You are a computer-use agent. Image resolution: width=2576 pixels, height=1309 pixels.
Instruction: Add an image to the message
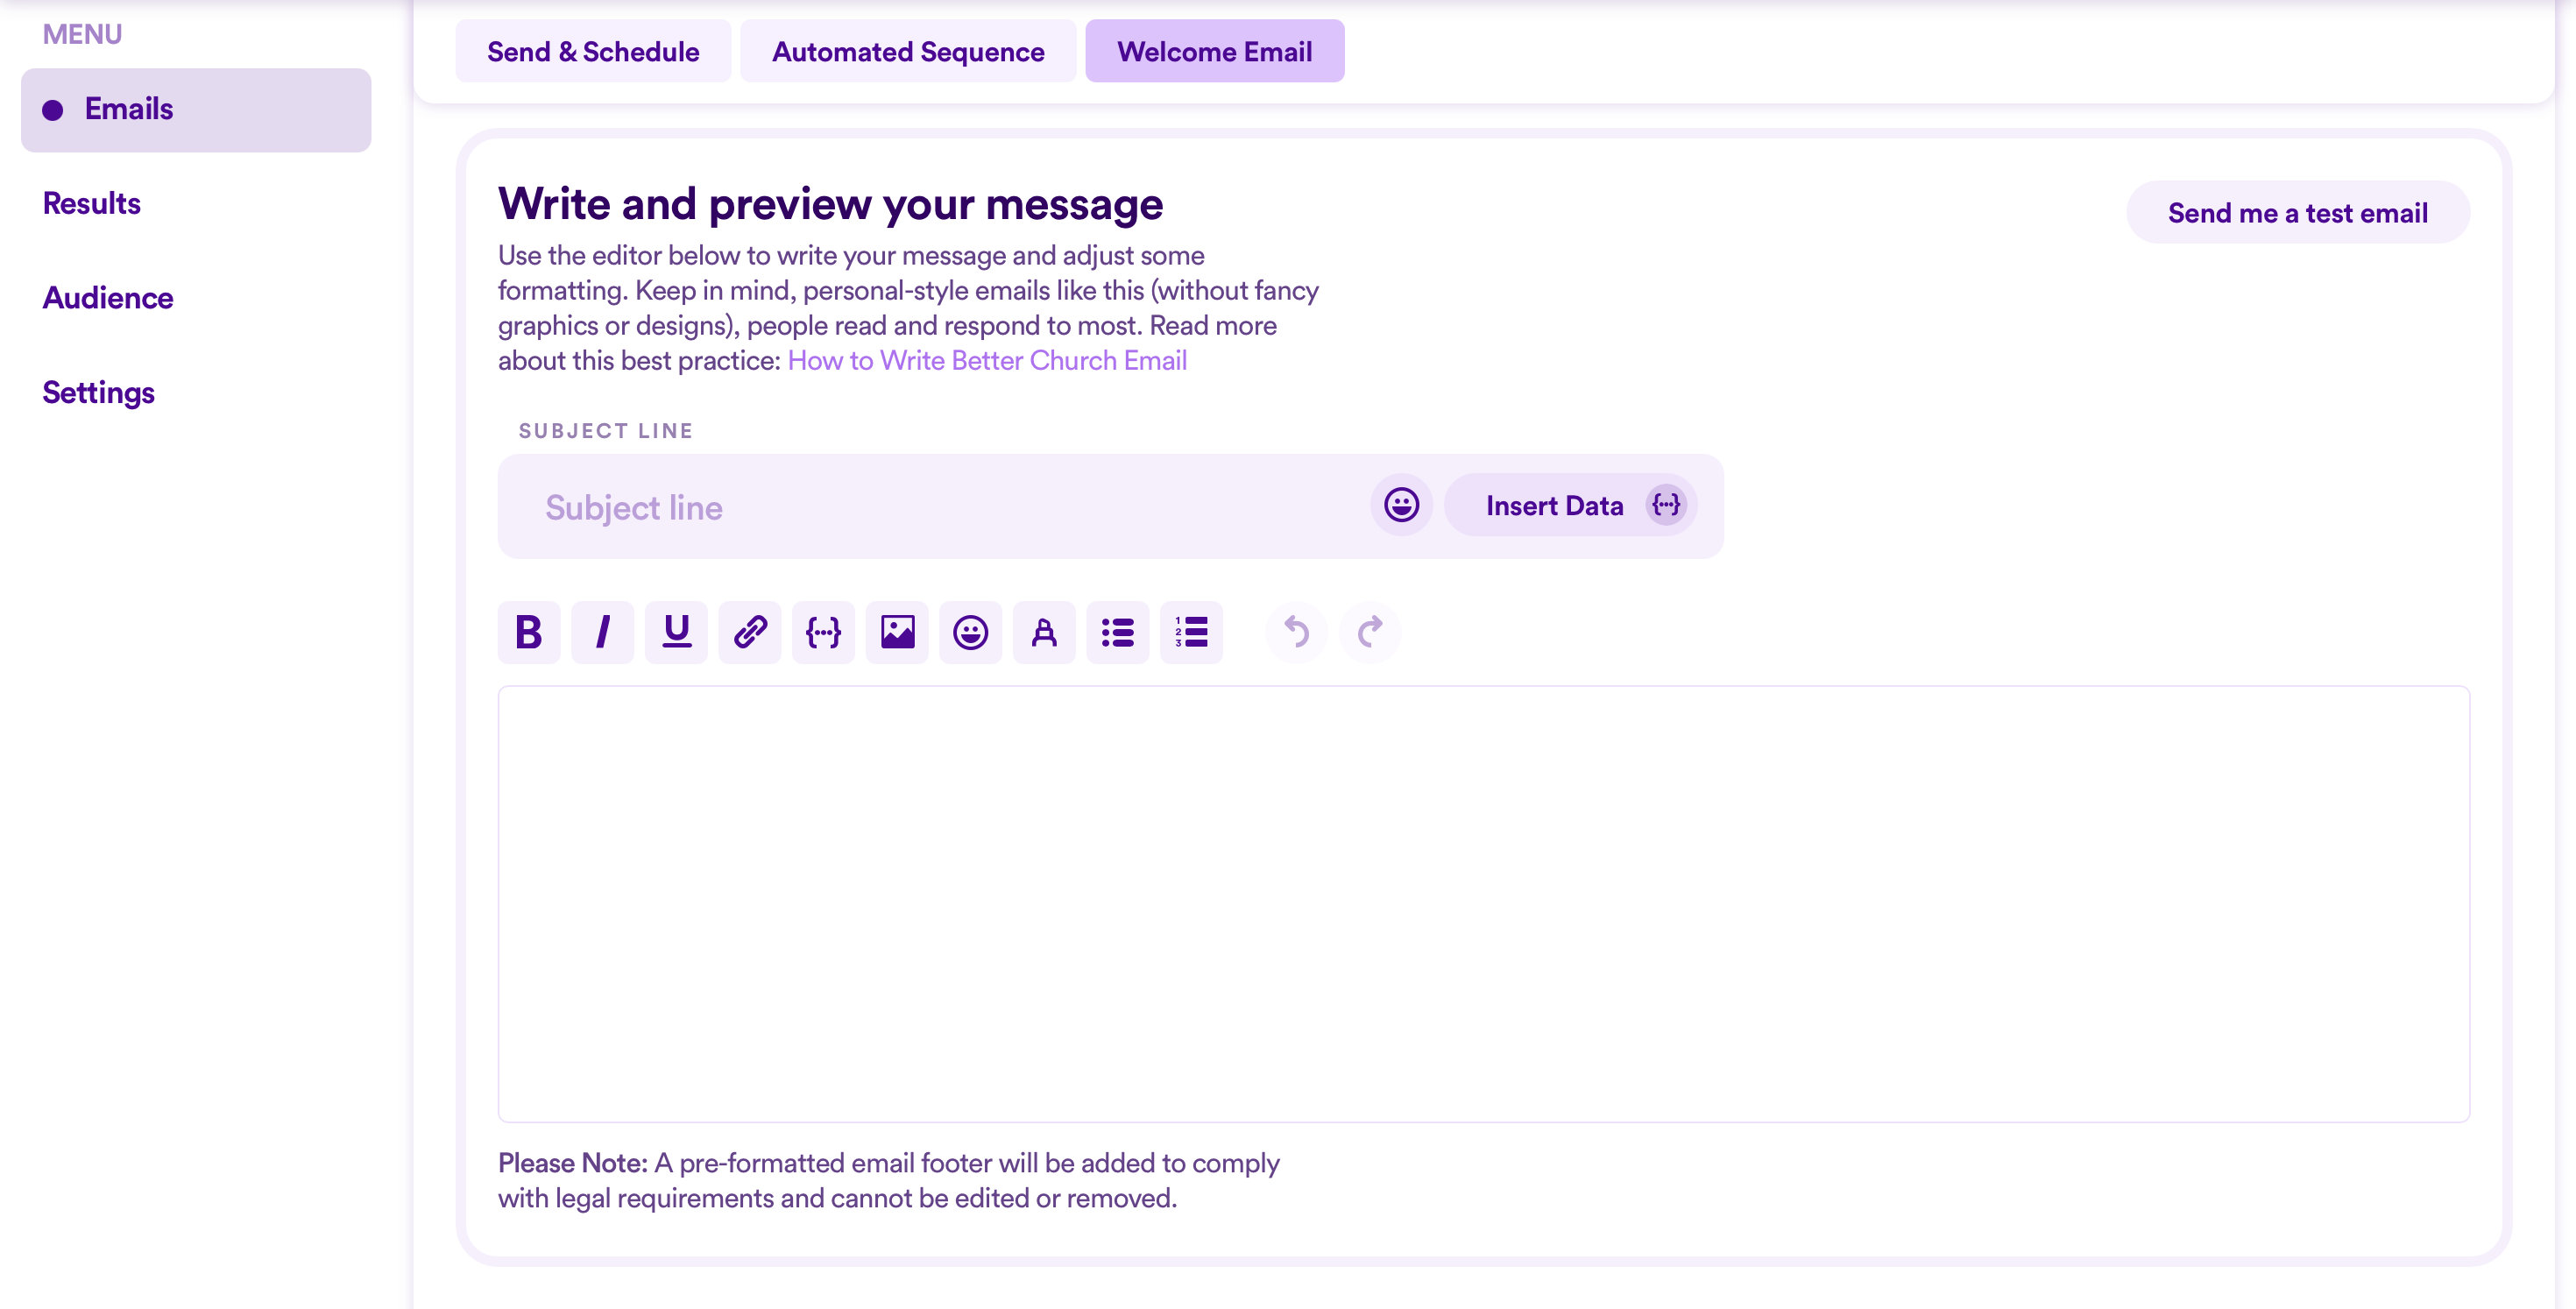[x=897, y=632]
